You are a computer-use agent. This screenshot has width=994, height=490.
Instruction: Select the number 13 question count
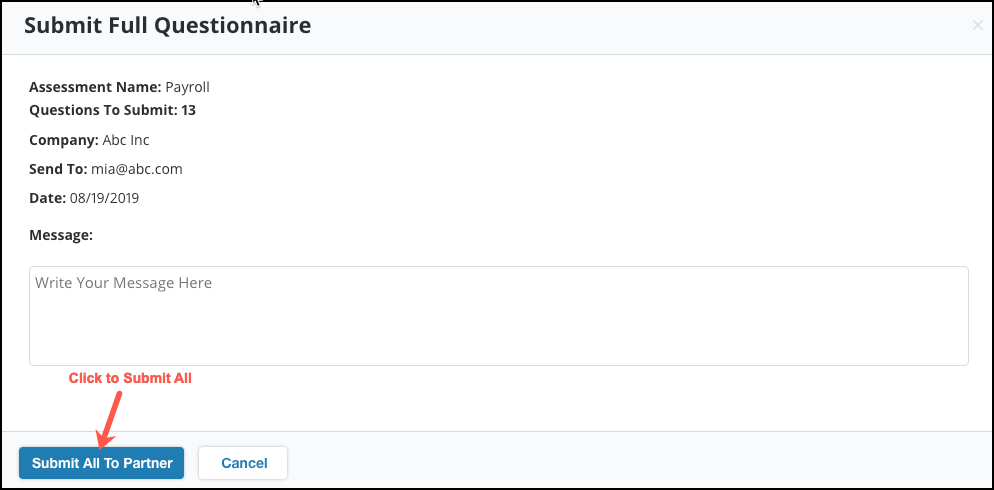coord(188,110)
